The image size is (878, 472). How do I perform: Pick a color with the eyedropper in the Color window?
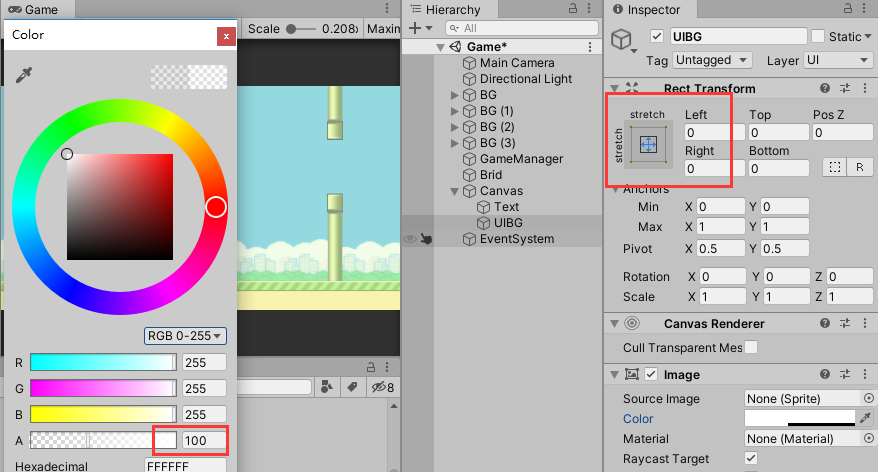click(x=24, y=74)
